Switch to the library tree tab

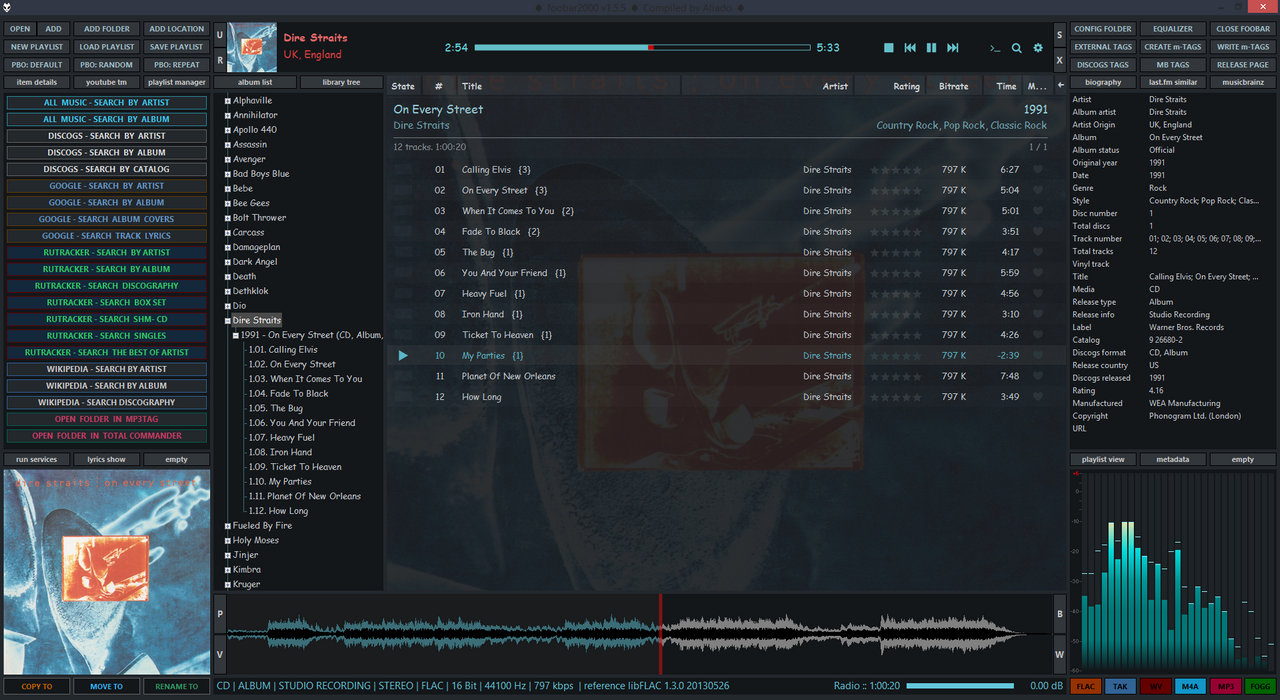point(341,82)
